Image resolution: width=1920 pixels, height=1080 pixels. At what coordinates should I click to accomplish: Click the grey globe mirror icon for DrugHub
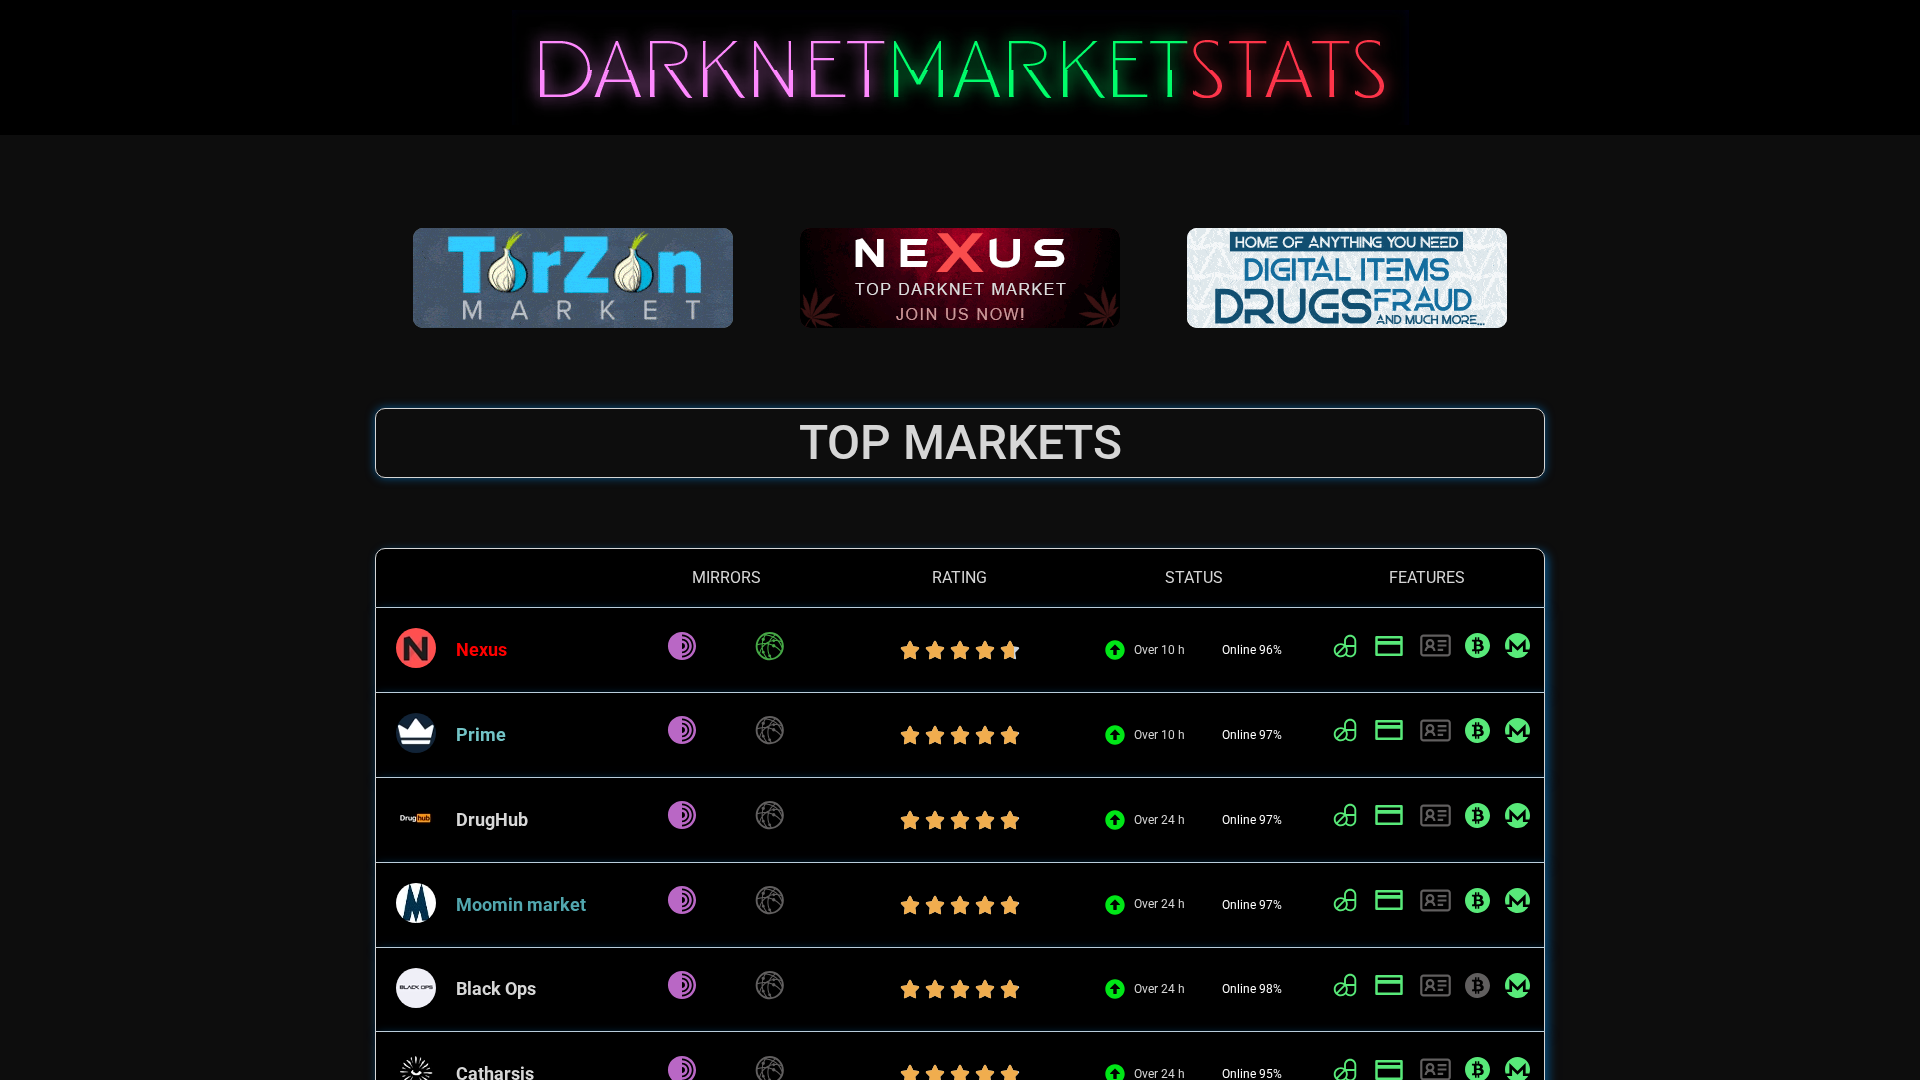pos(770,815)
